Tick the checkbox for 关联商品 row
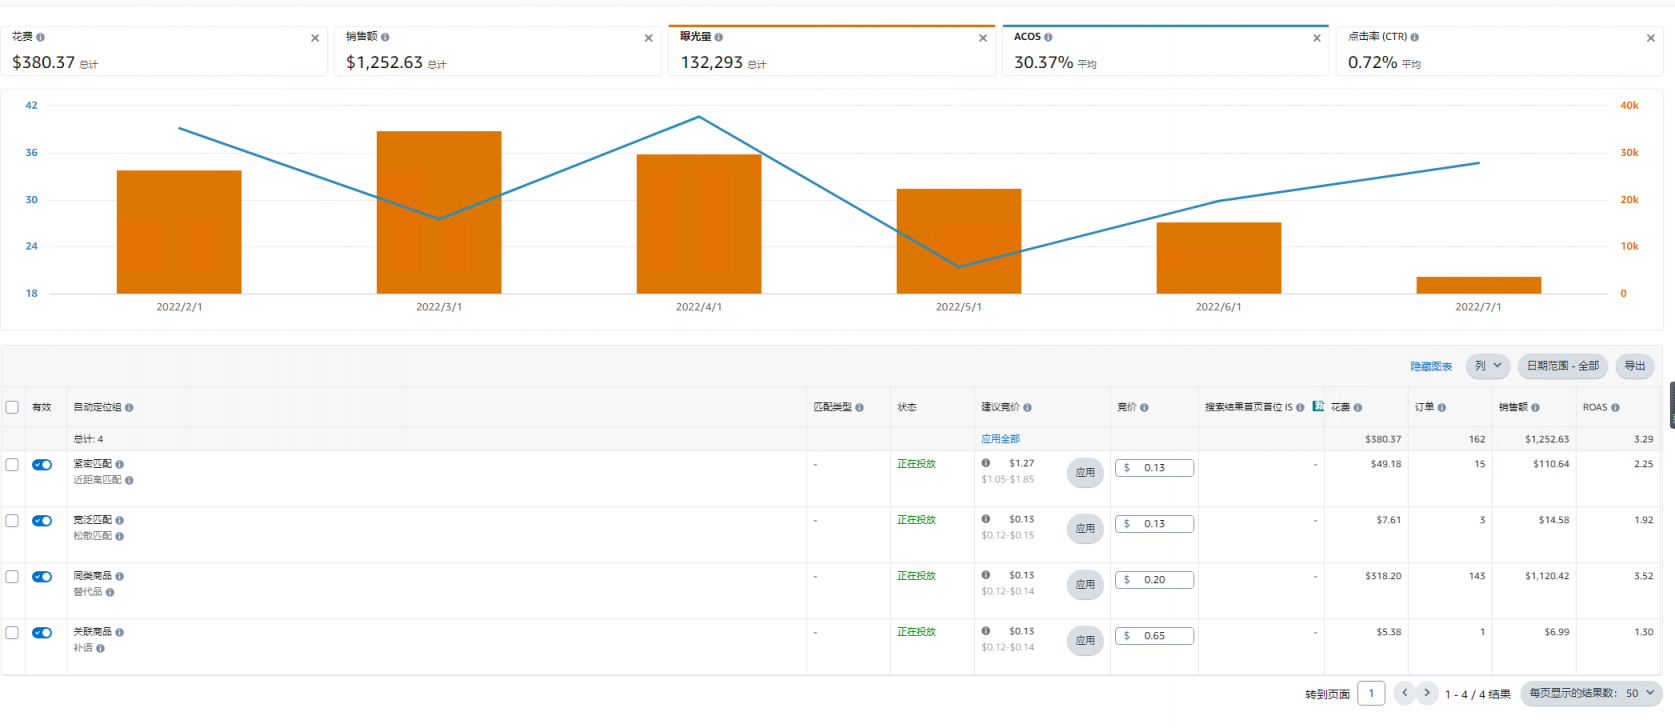This screenshot has height=728, width=1675. [12, 633]
